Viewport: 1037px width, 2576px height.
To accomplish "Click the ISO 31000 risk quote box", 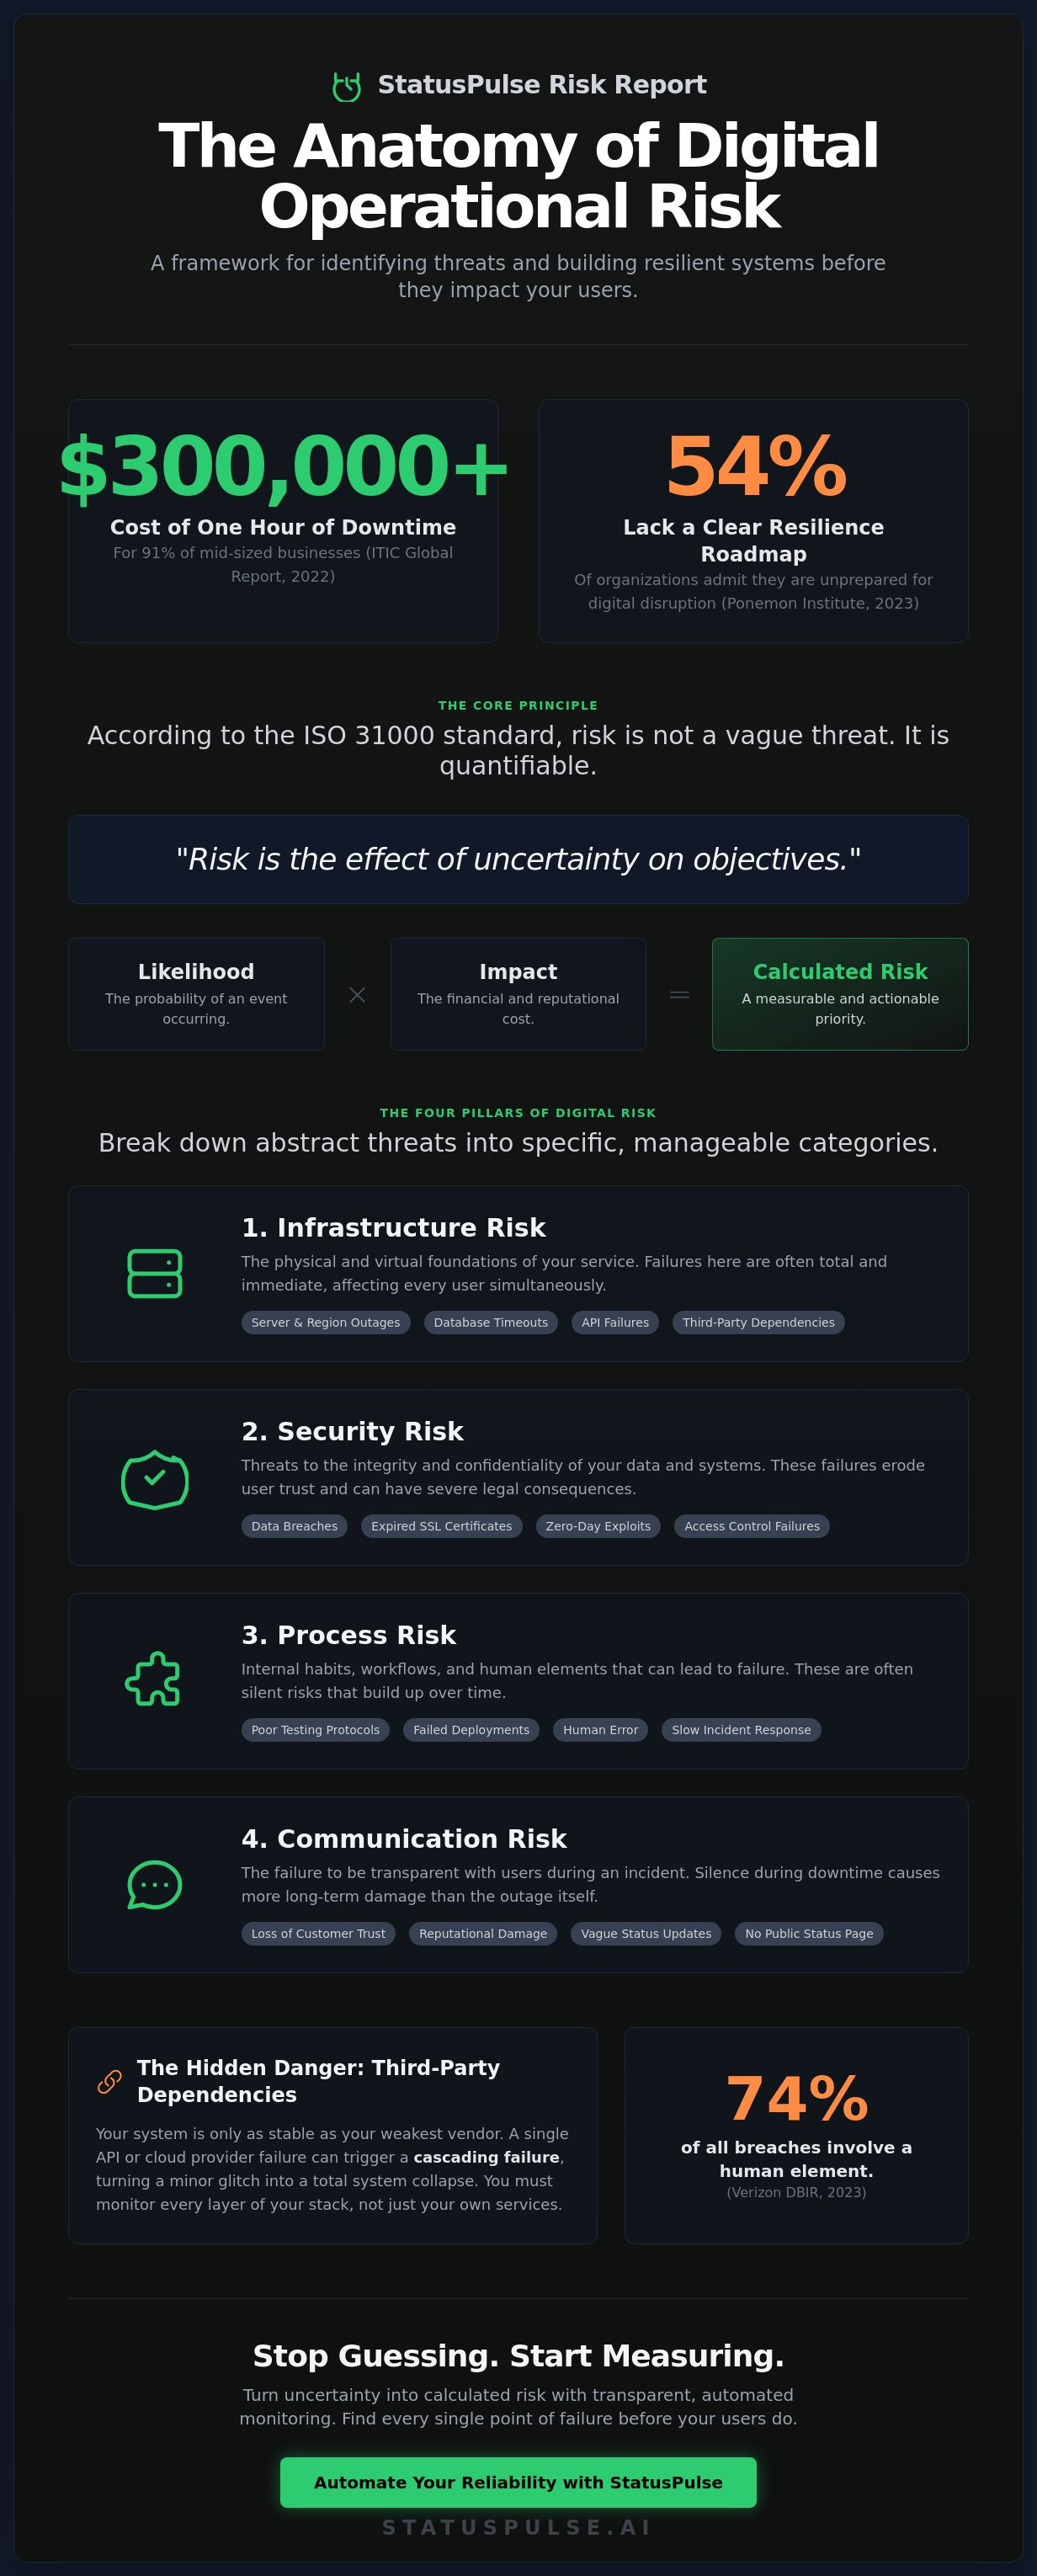I will point(518,859).
